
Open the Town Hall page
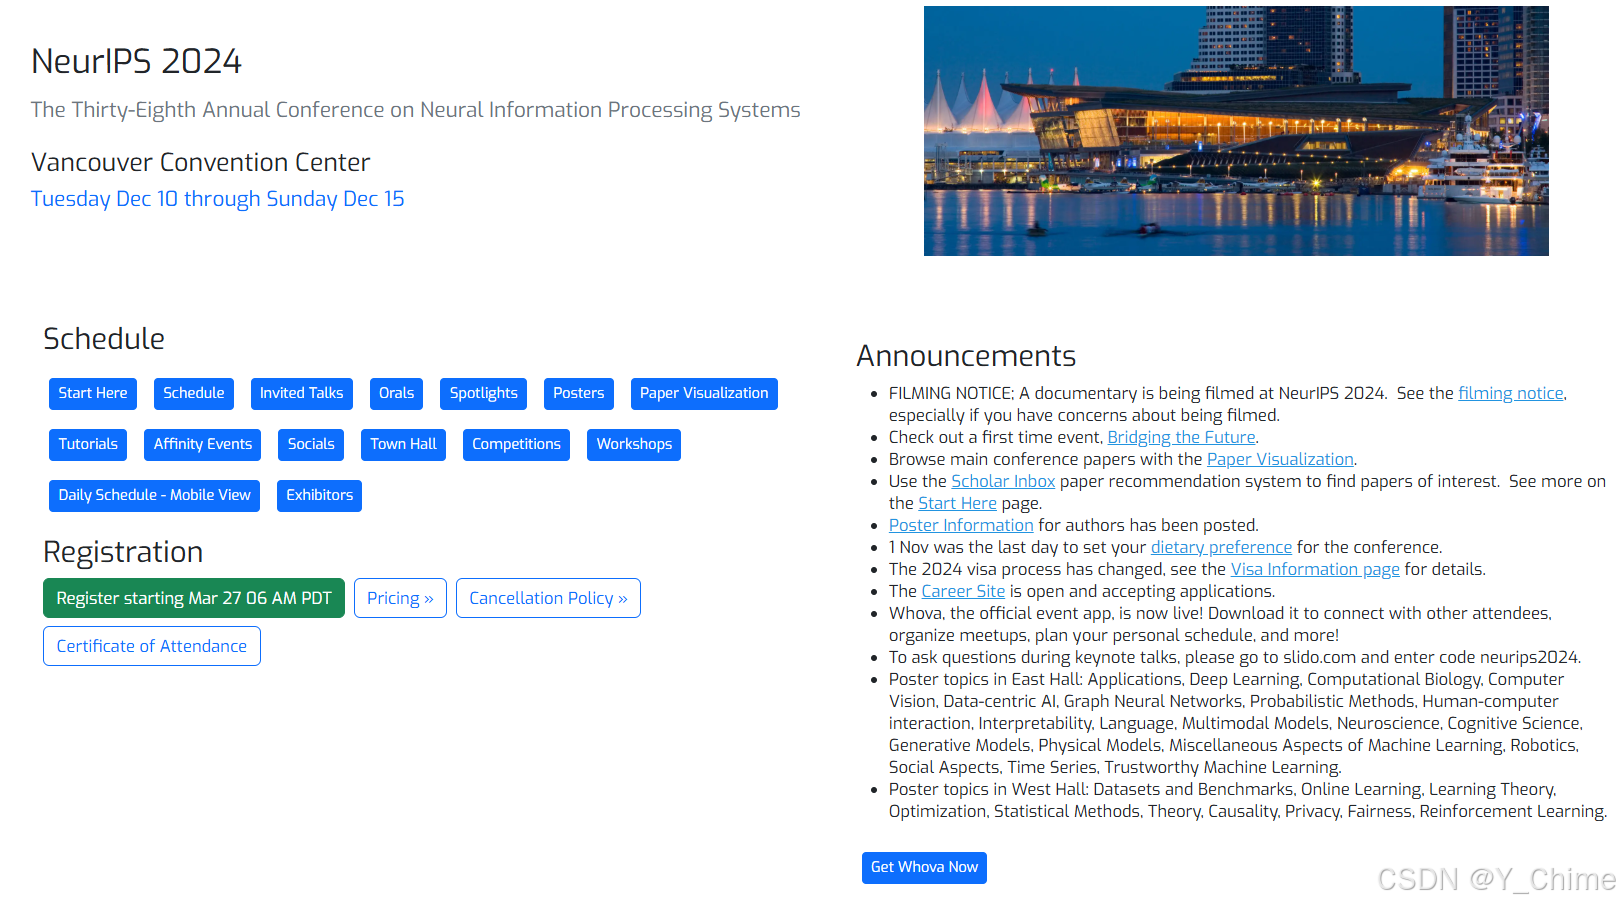(x=403, y=444)
